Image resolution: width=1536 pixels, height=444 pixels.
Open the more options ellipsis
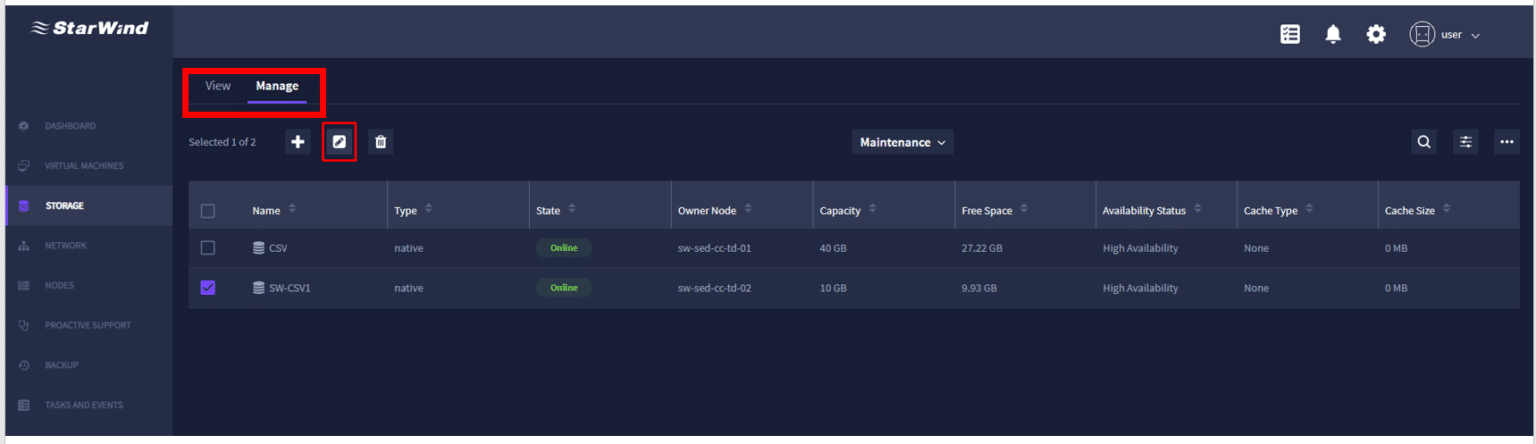point(1507,142)
